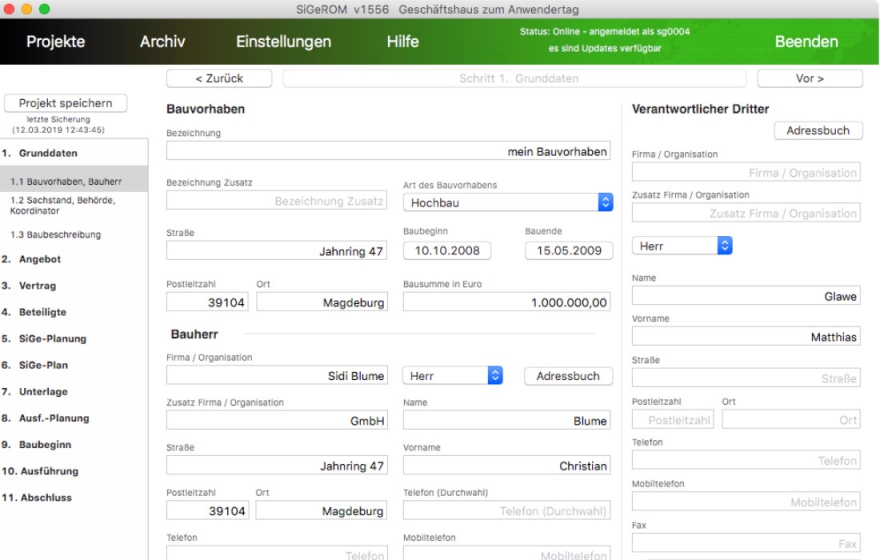Open step 5. SiGe-Planung
The height and width of the screenshot is (560, 880).
click(x=44, y=338)
